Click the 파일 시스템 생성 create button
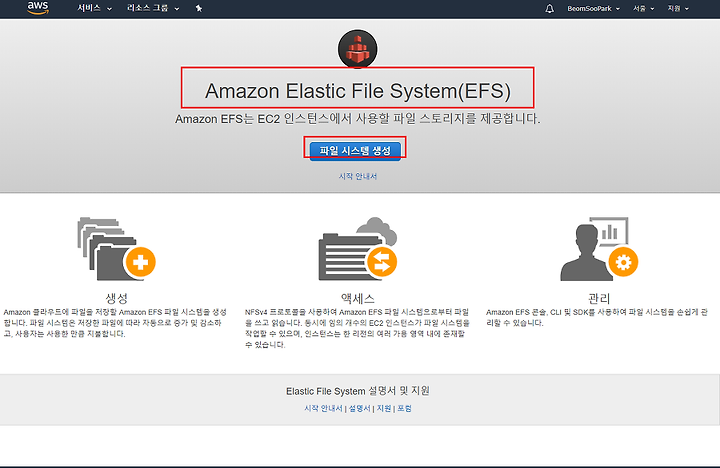The image size is (720, 468). (355, 151)
